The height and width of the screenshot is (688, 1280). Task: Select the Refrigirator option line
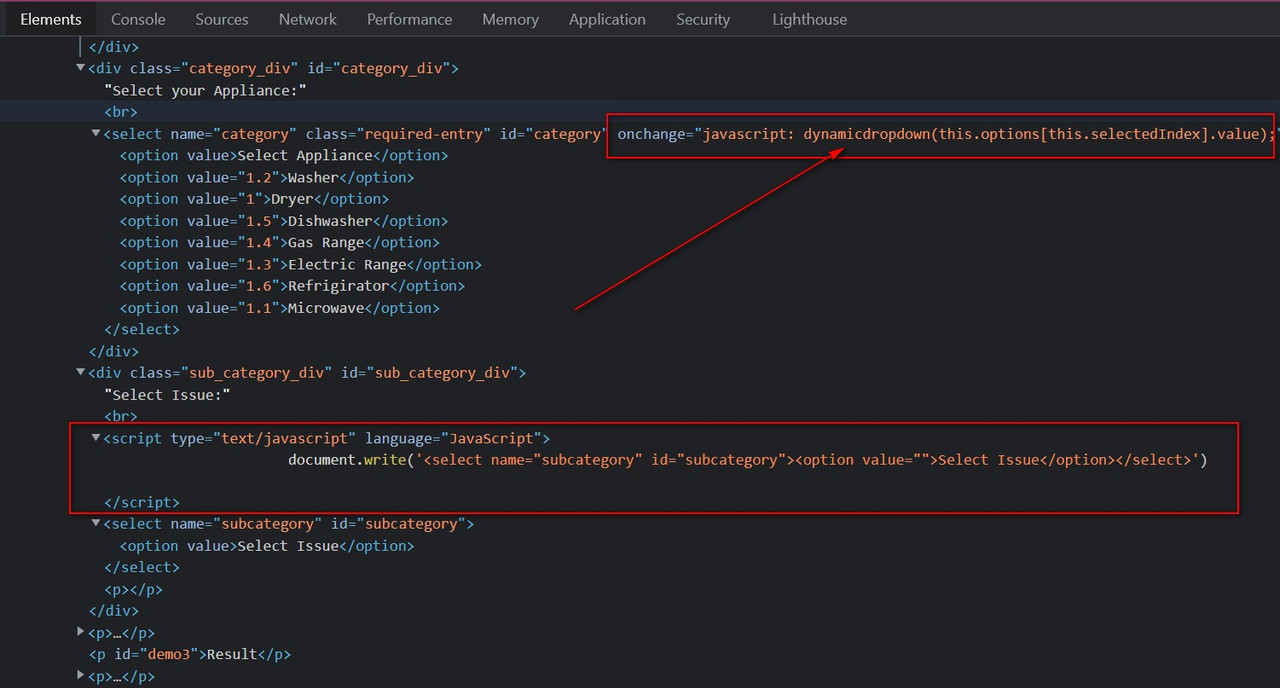point(292,286)
